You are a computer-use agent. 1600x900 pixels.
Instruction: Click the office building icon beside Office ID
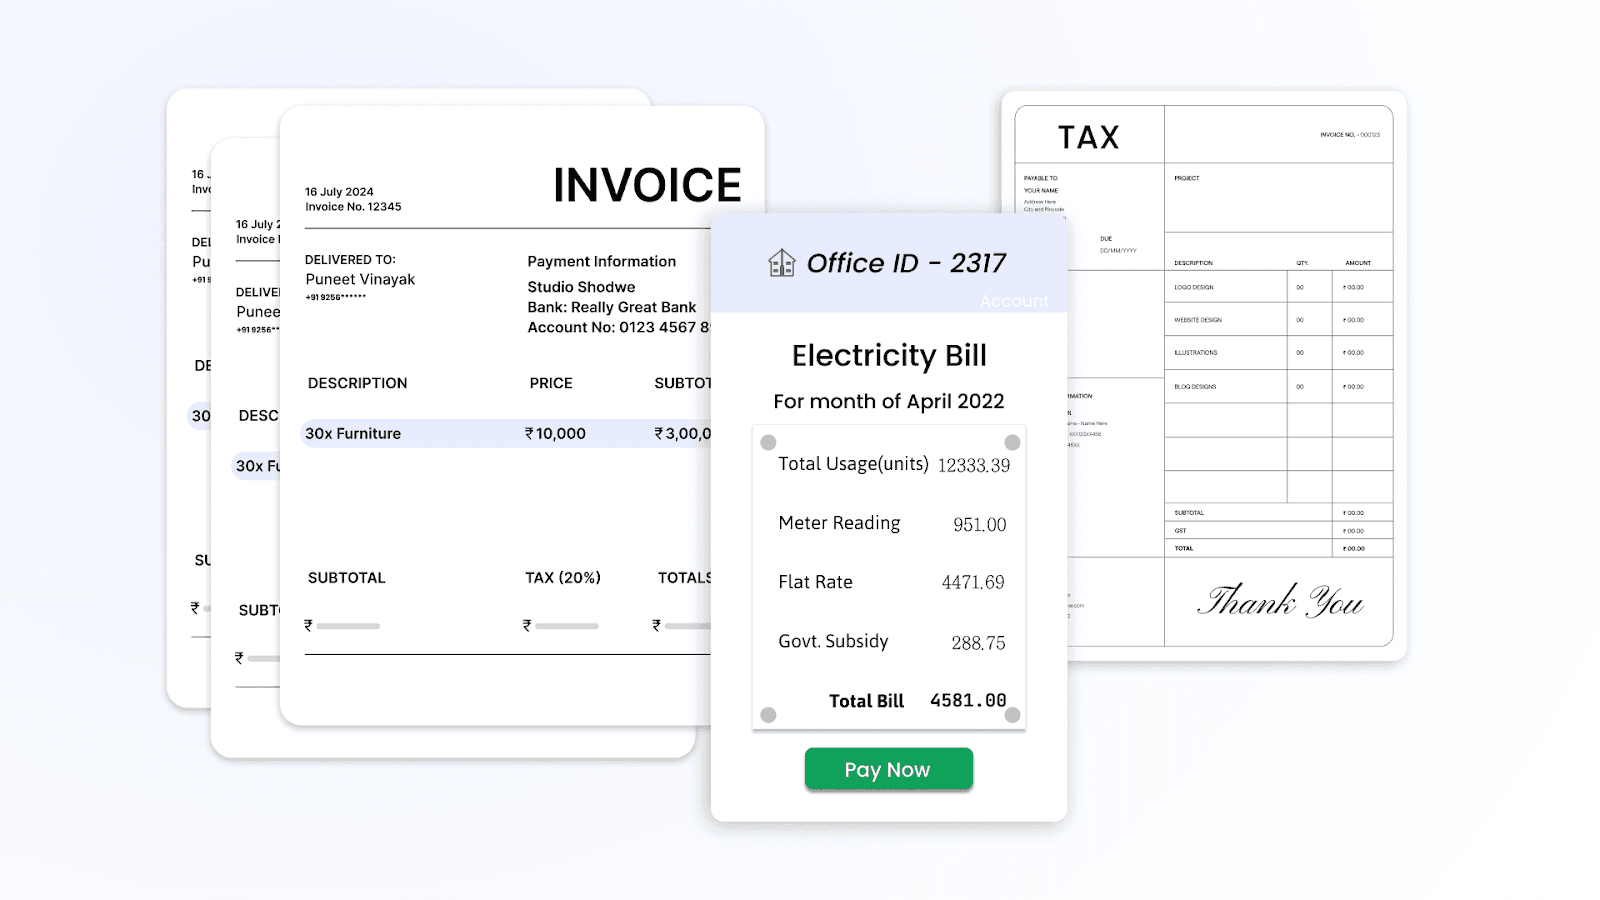click(x=780, y=262)
